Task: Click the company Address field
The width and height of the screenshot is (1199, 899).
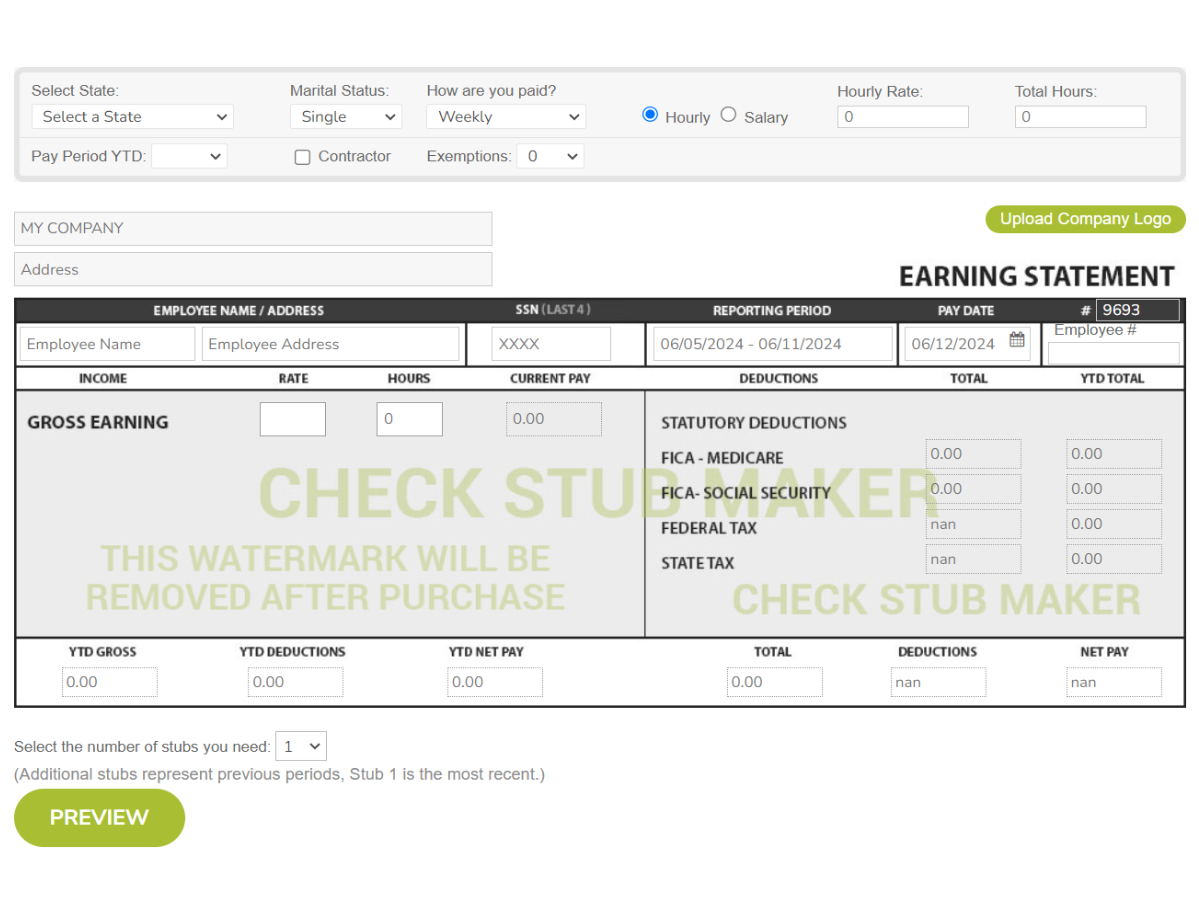Action: tap(252, 268)
